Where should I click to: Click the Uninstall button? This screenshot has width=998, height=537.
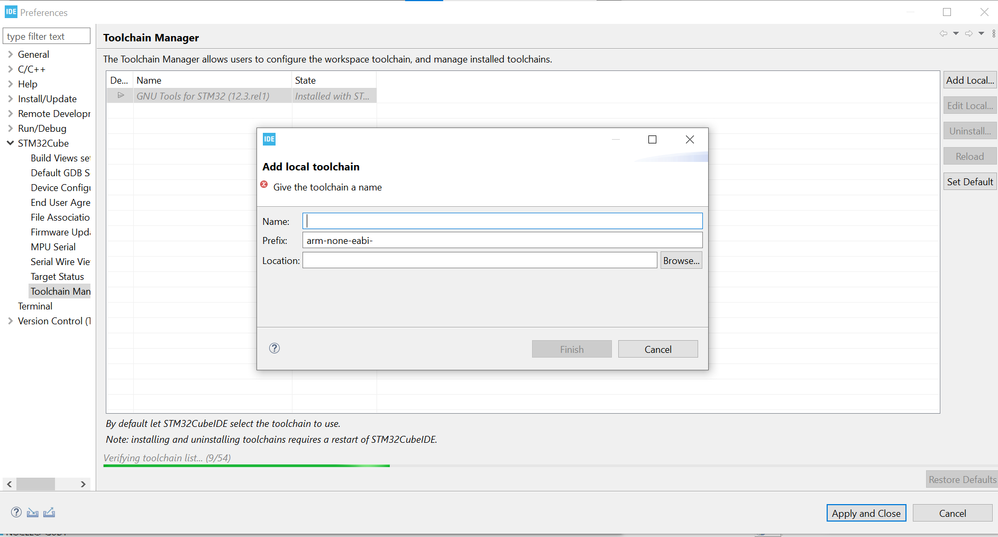tap(969, 131)
